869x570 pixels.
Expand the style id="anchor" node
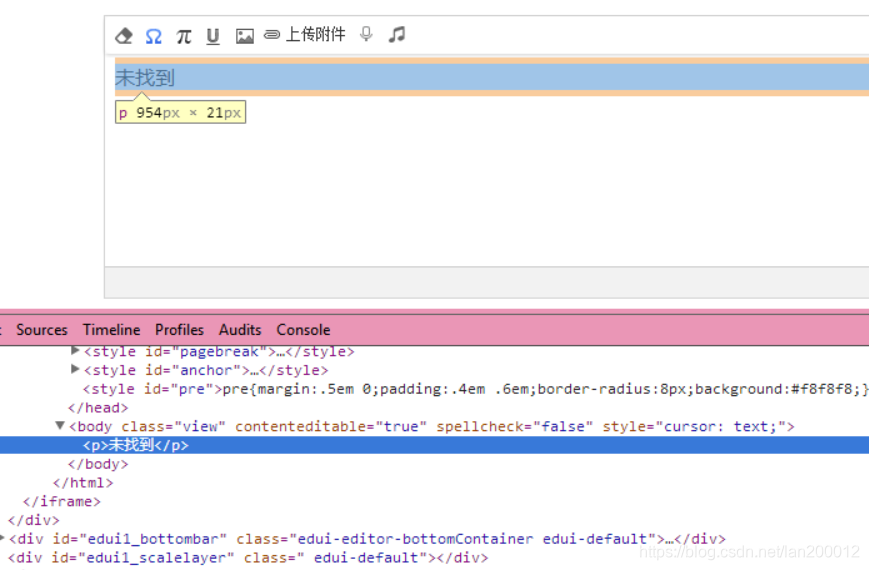pos(75,369)
